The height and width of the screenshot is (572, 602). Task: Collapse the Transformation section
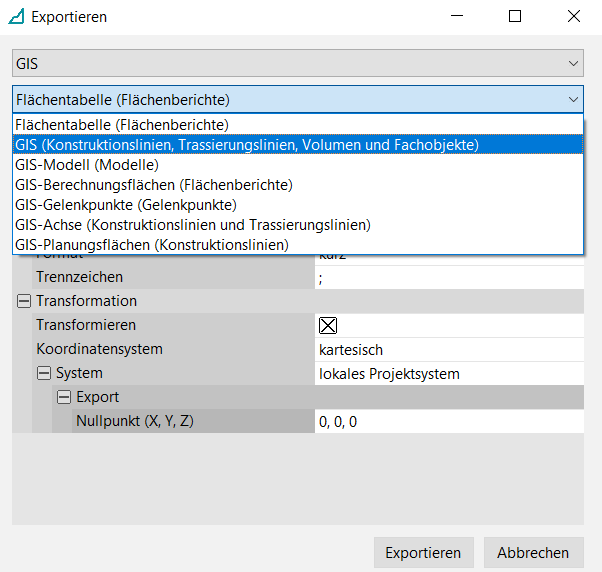(23, 301)
